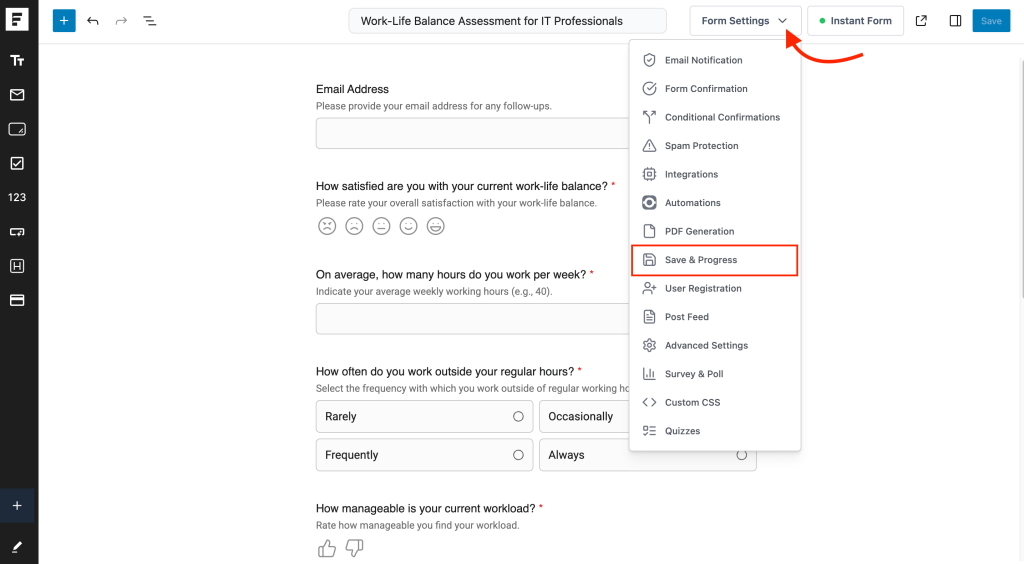This screenshot has height=564, width=1024.
Task: Click the blue add block plus button
Action: [x=64, y=21]
